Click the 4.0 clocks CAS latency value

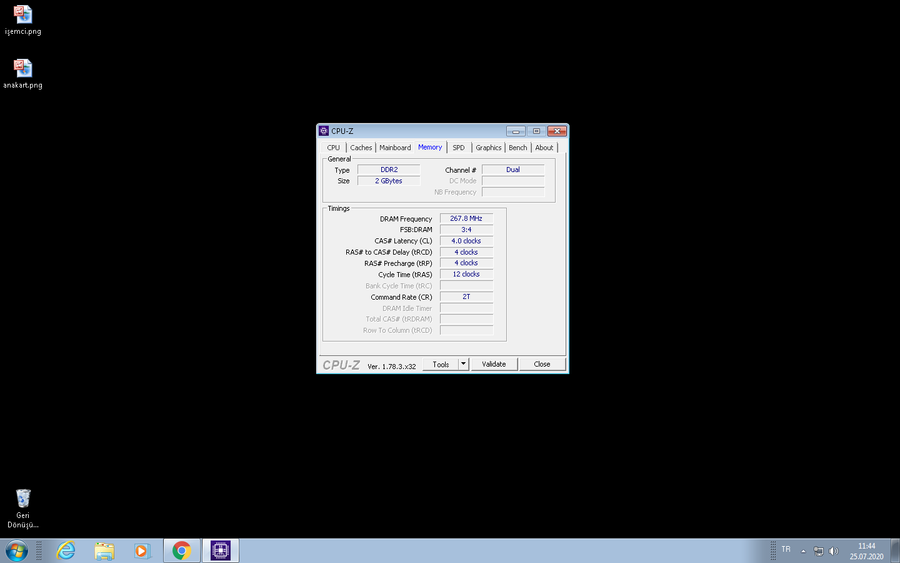click(x=466, y=241)
